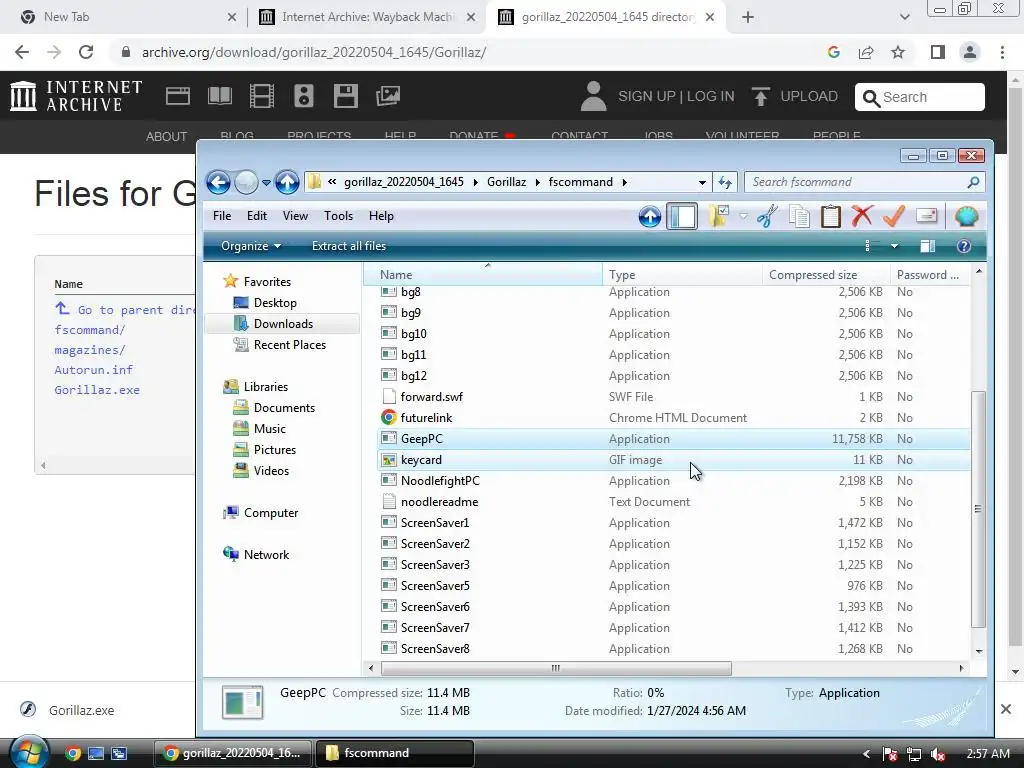Click the red X Delete icon

click(x=863, y=216)
